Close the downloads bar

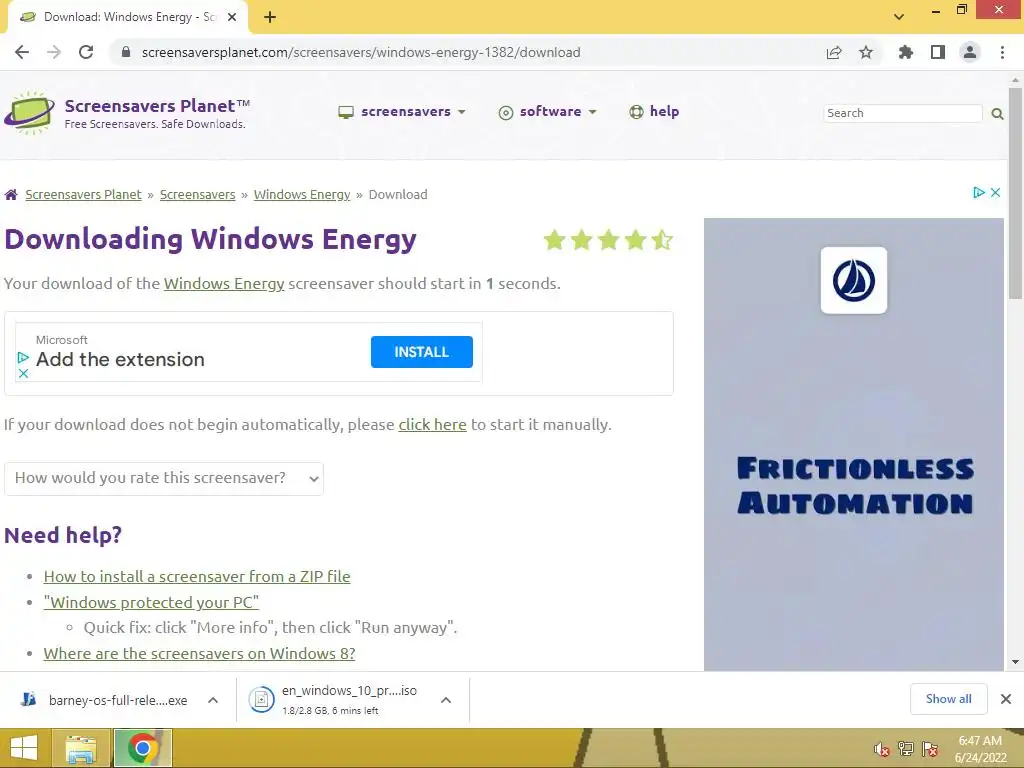coord(1006,699)
